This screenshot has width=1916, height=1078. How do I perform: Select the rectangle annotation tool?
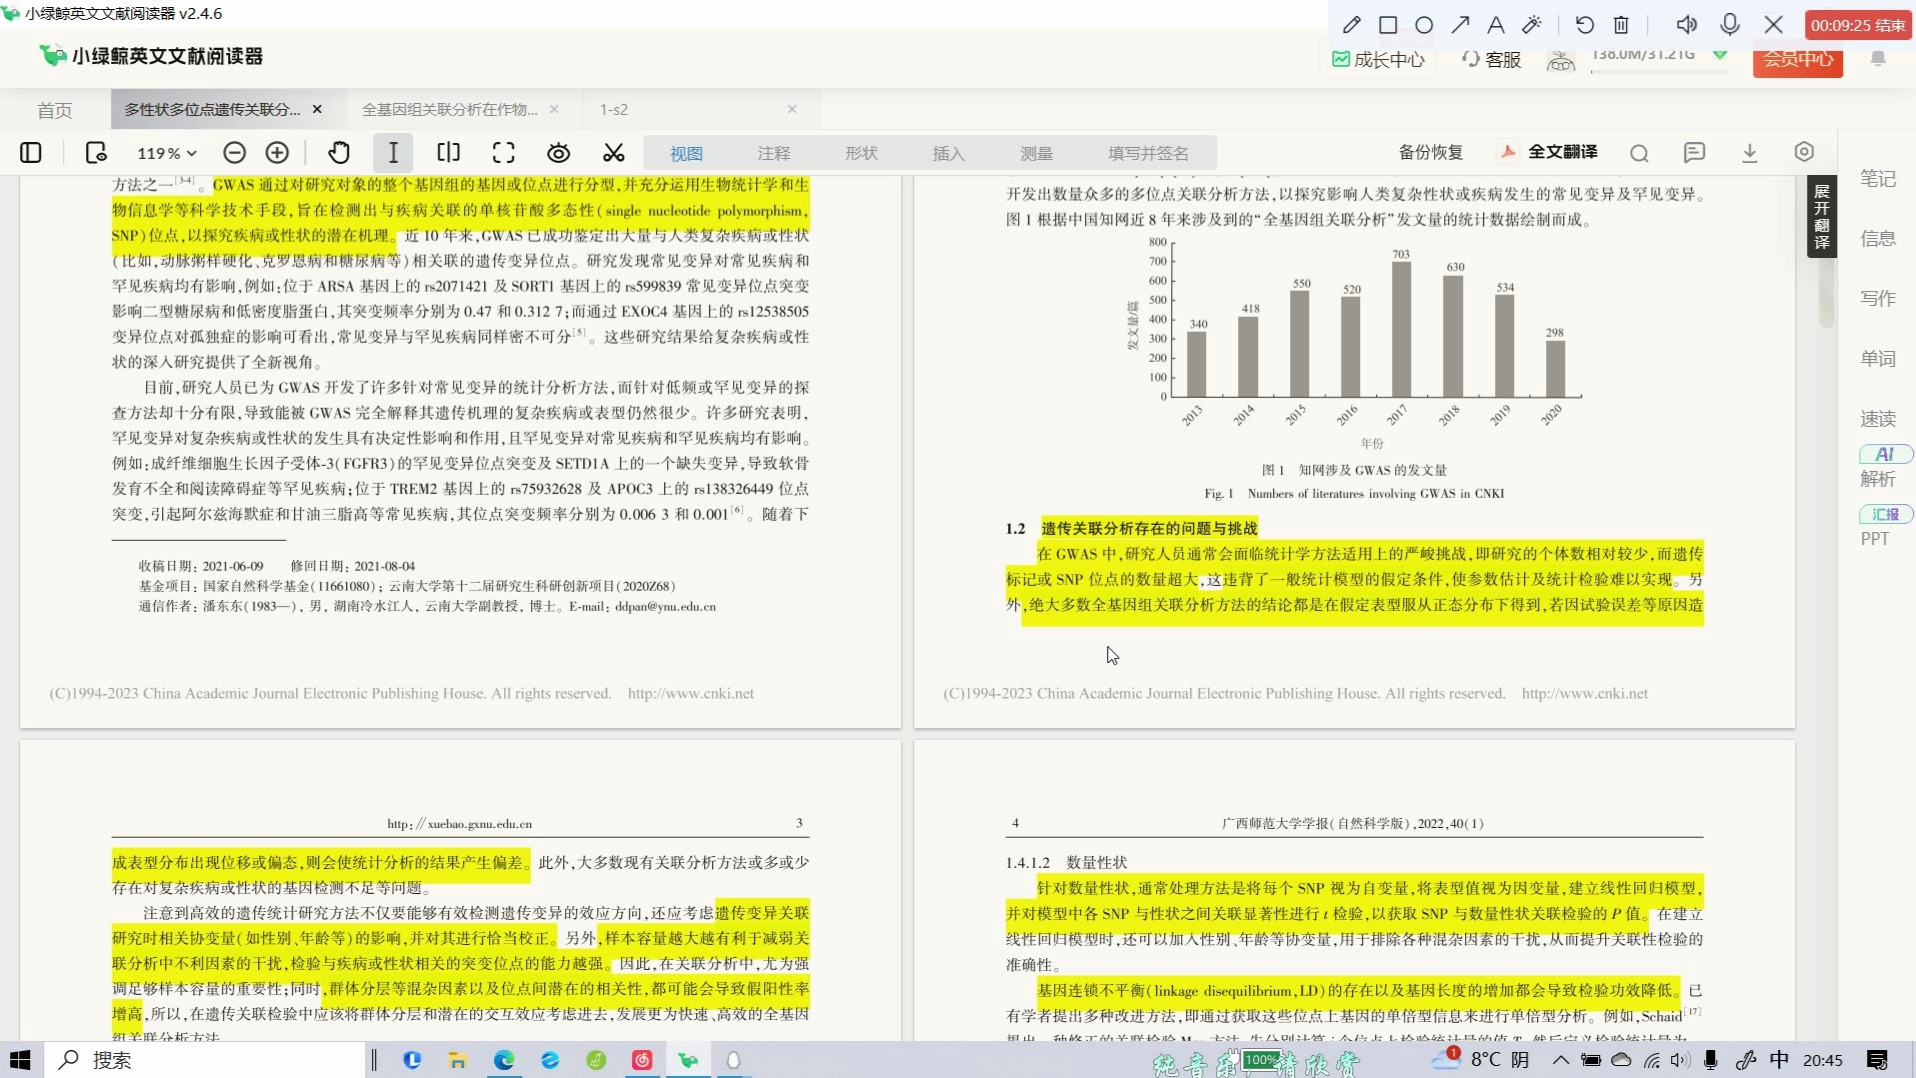[x=1388, y=25]
